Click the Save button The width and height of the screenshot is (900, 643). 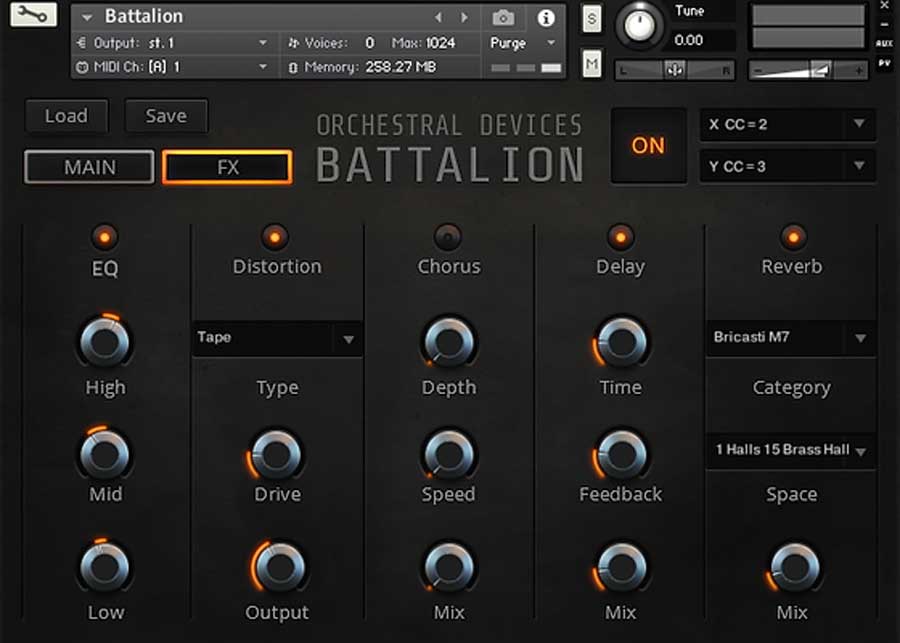click(166, 116)
